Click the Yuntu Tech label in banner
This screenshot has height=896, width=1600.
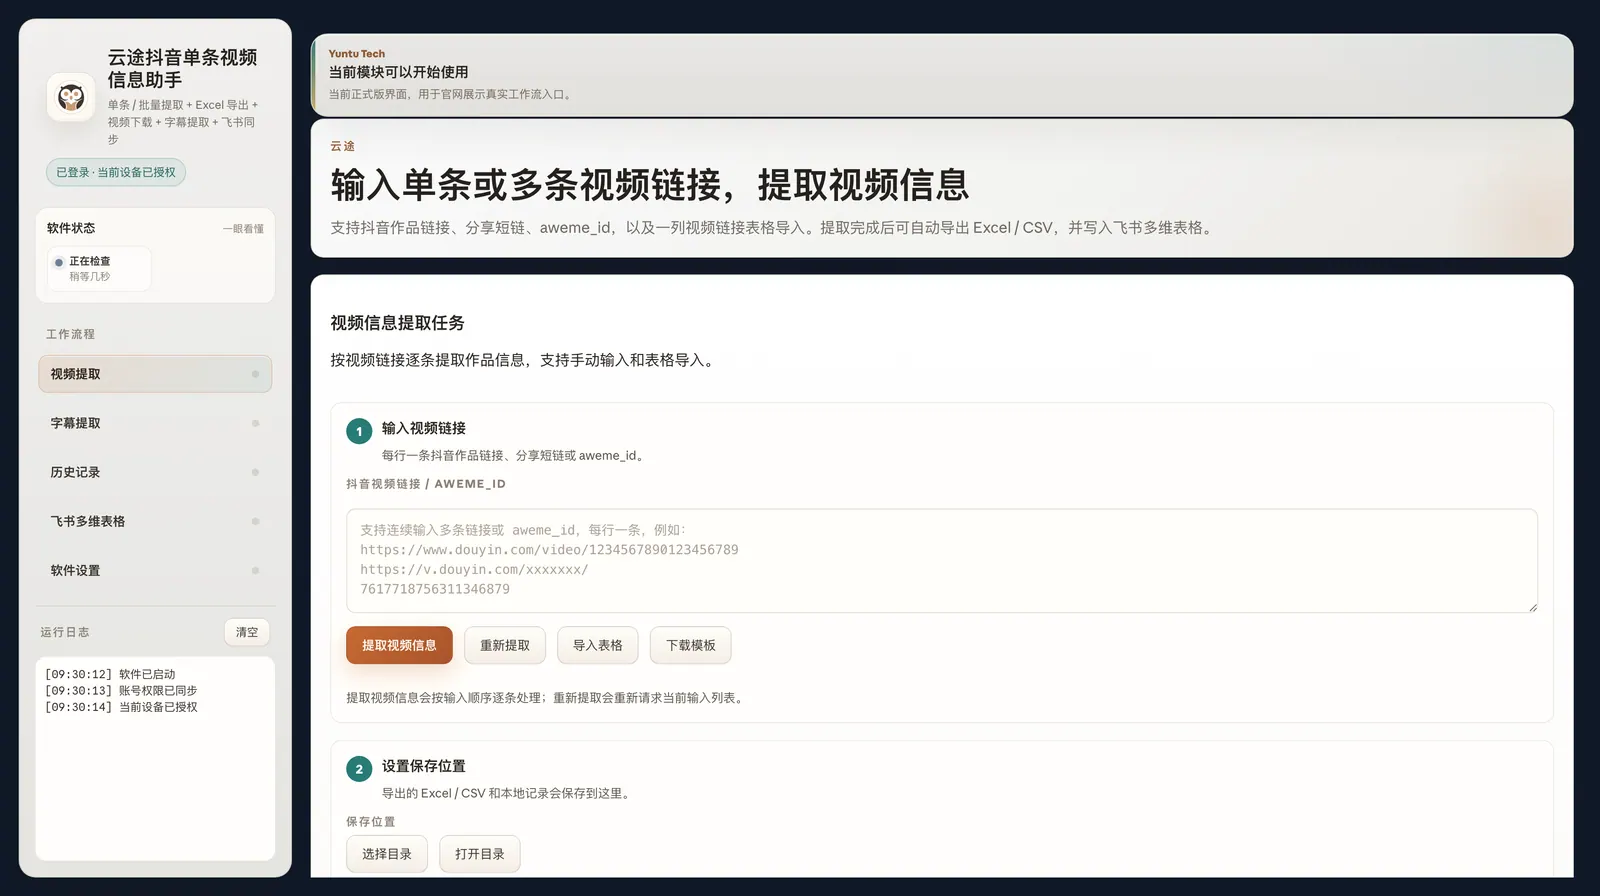pos(356,54)
